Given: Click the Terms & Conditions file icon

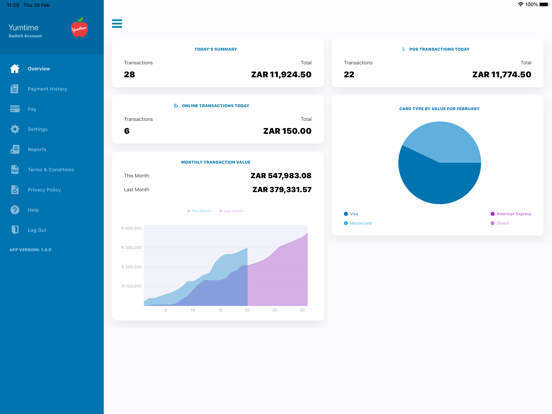Looking at the screenshot, I should [15, 169].
